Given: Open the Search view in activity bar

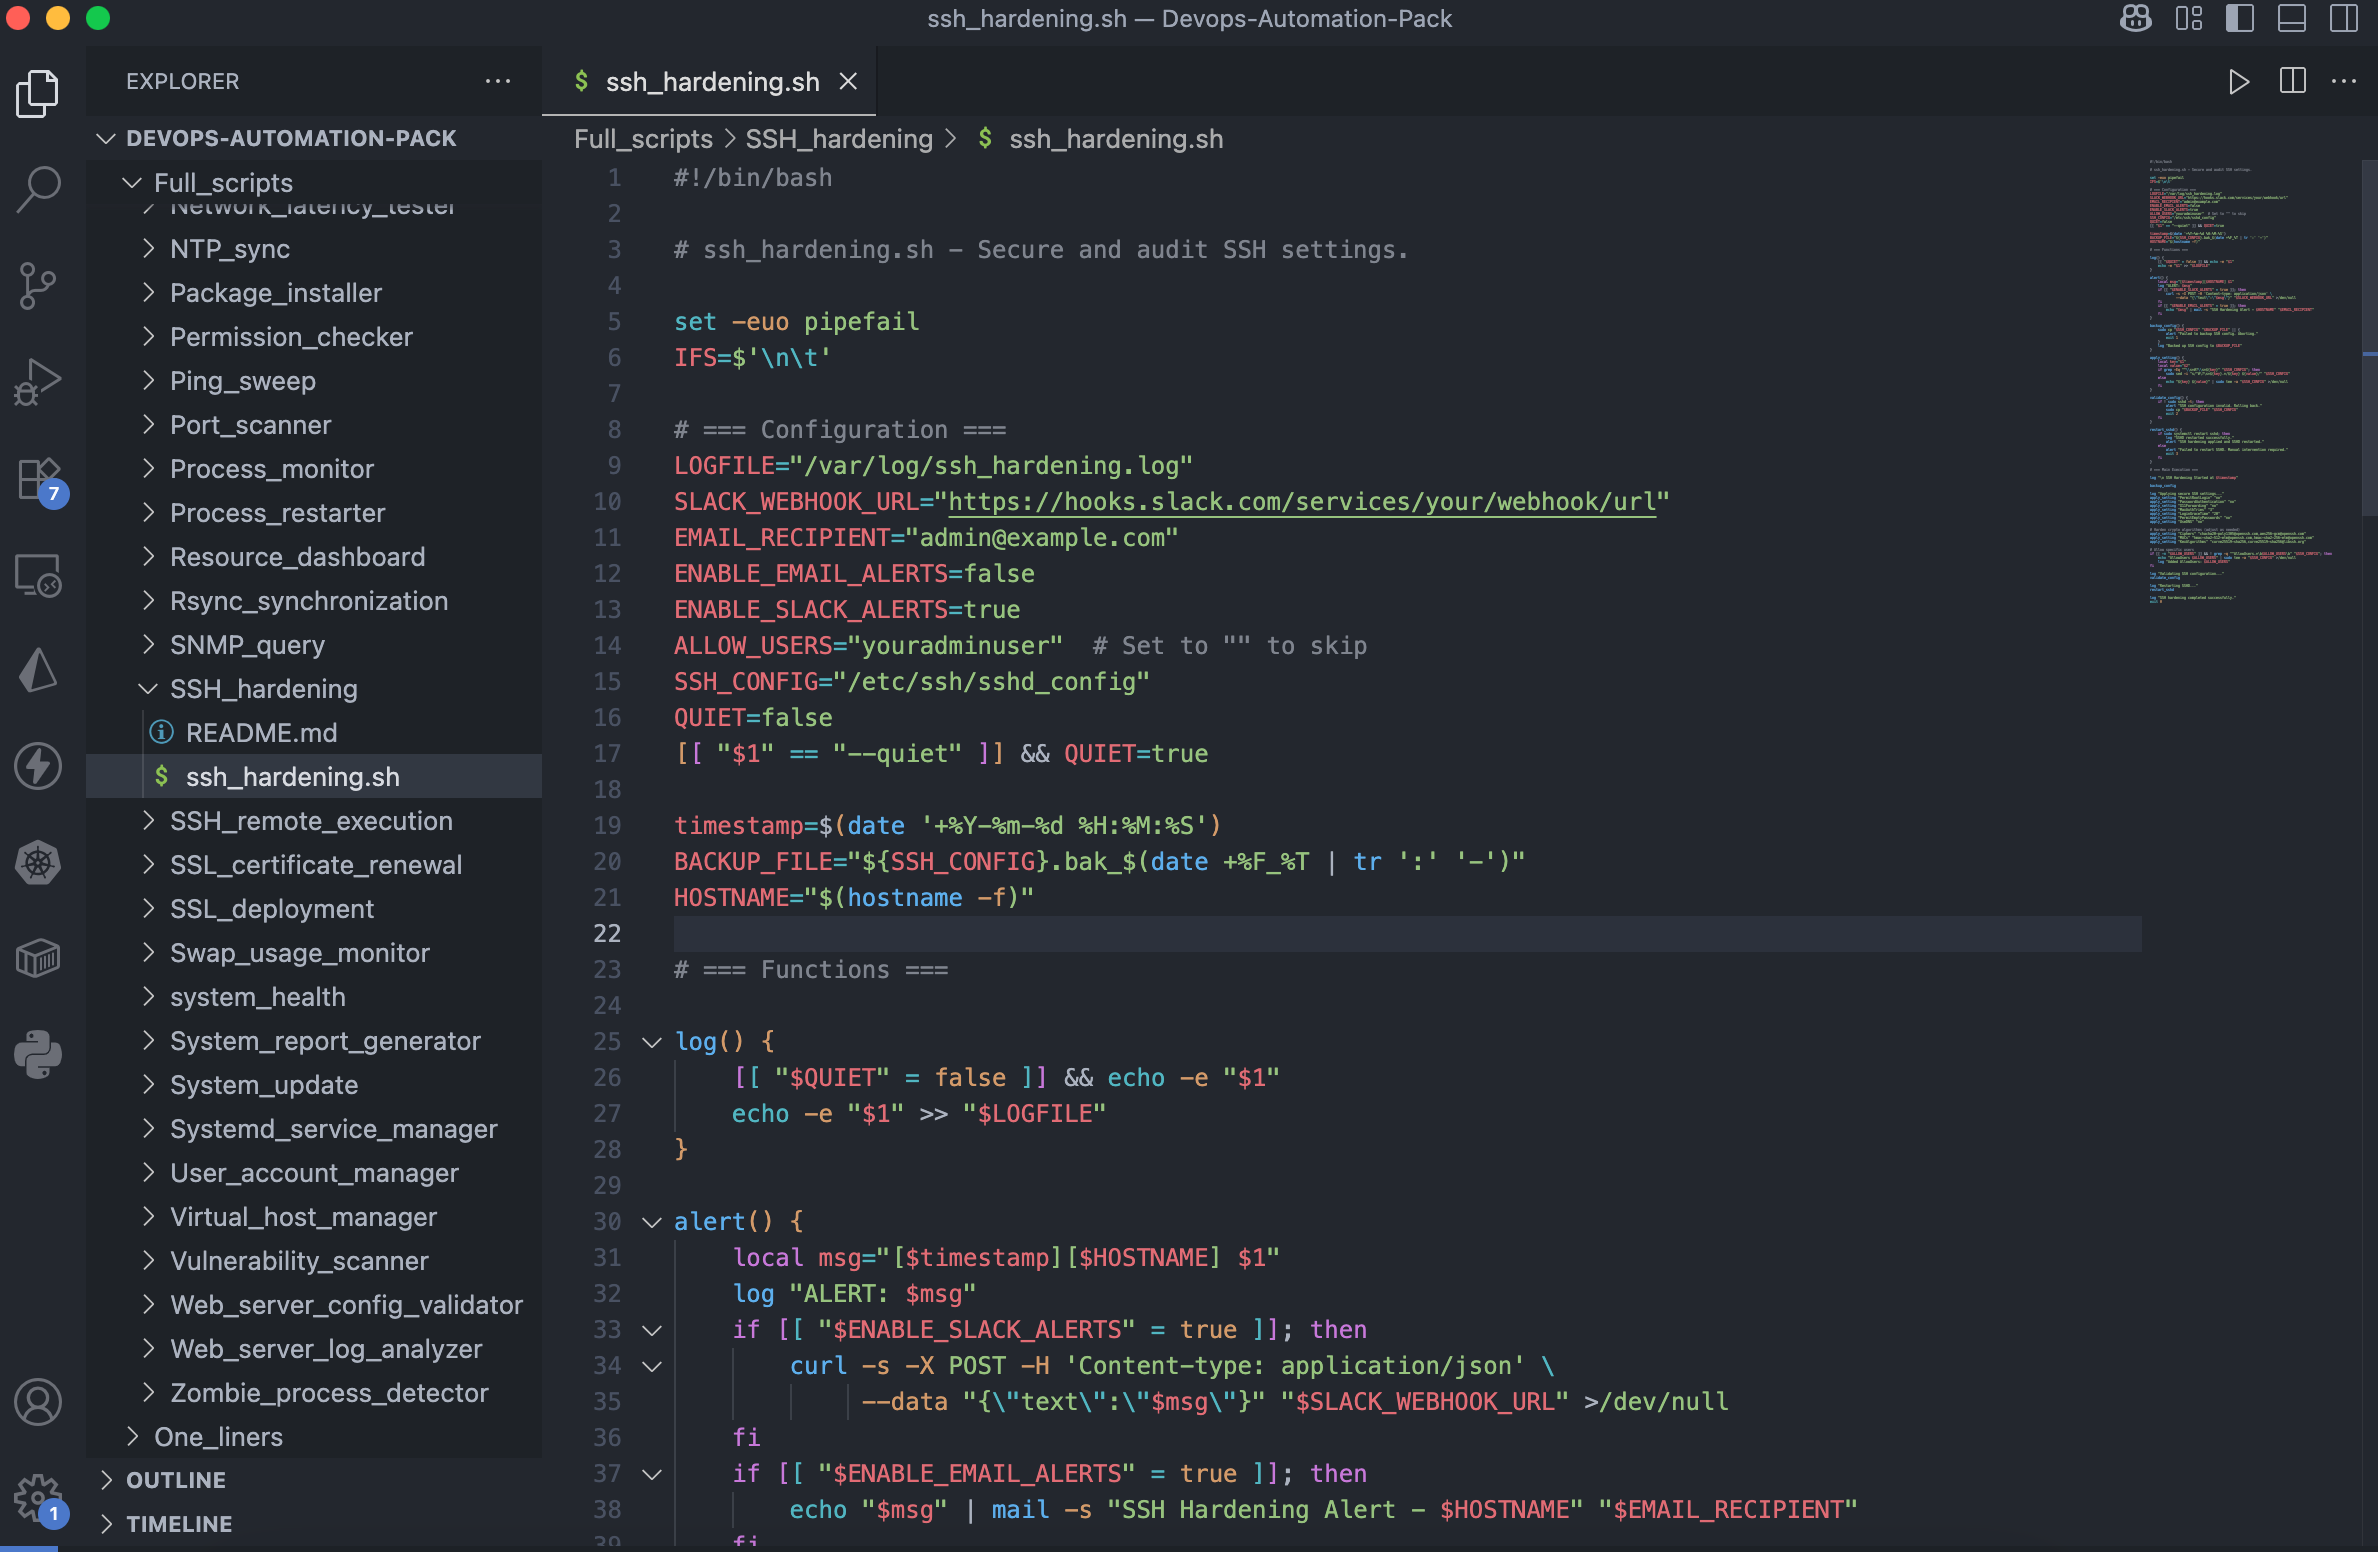Looking at the screenshot, I should (x=38, y=189).
